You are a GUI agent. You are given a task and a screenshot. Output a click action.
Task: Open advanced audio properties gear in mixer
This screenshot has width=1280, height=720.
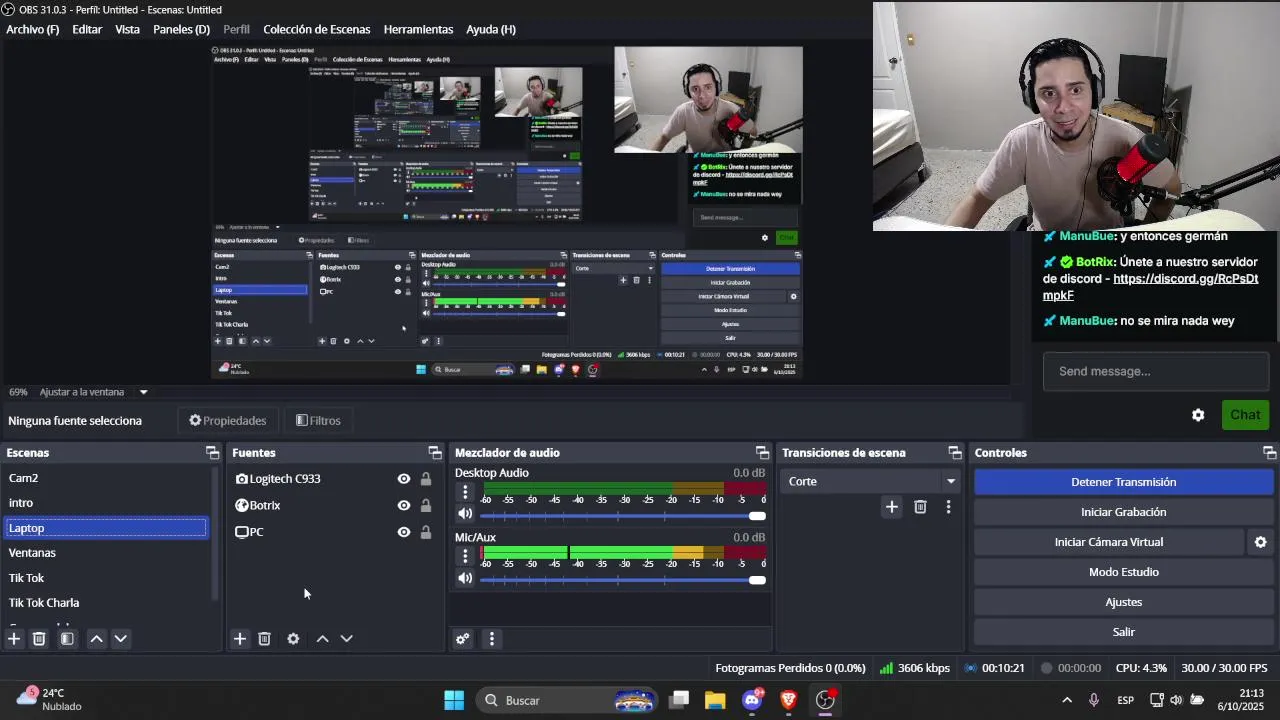[463, 638]
